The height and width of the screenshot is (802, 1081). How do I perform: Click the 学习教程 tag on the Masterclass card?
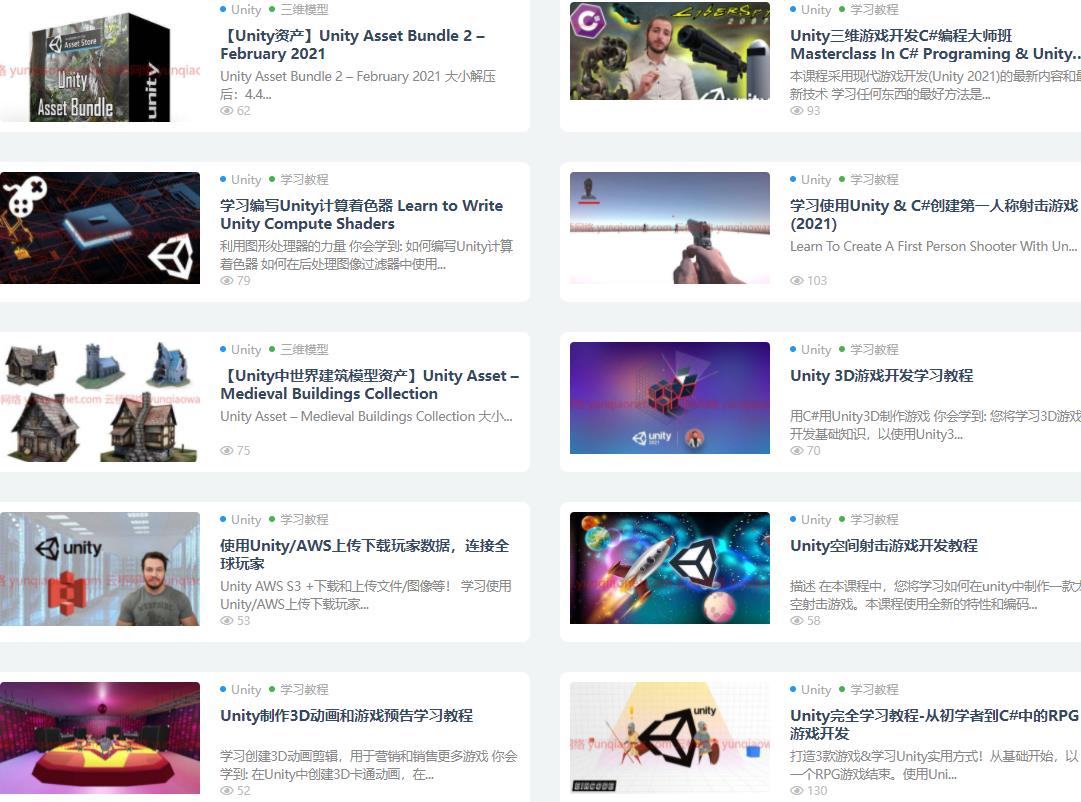click(874, 10)
